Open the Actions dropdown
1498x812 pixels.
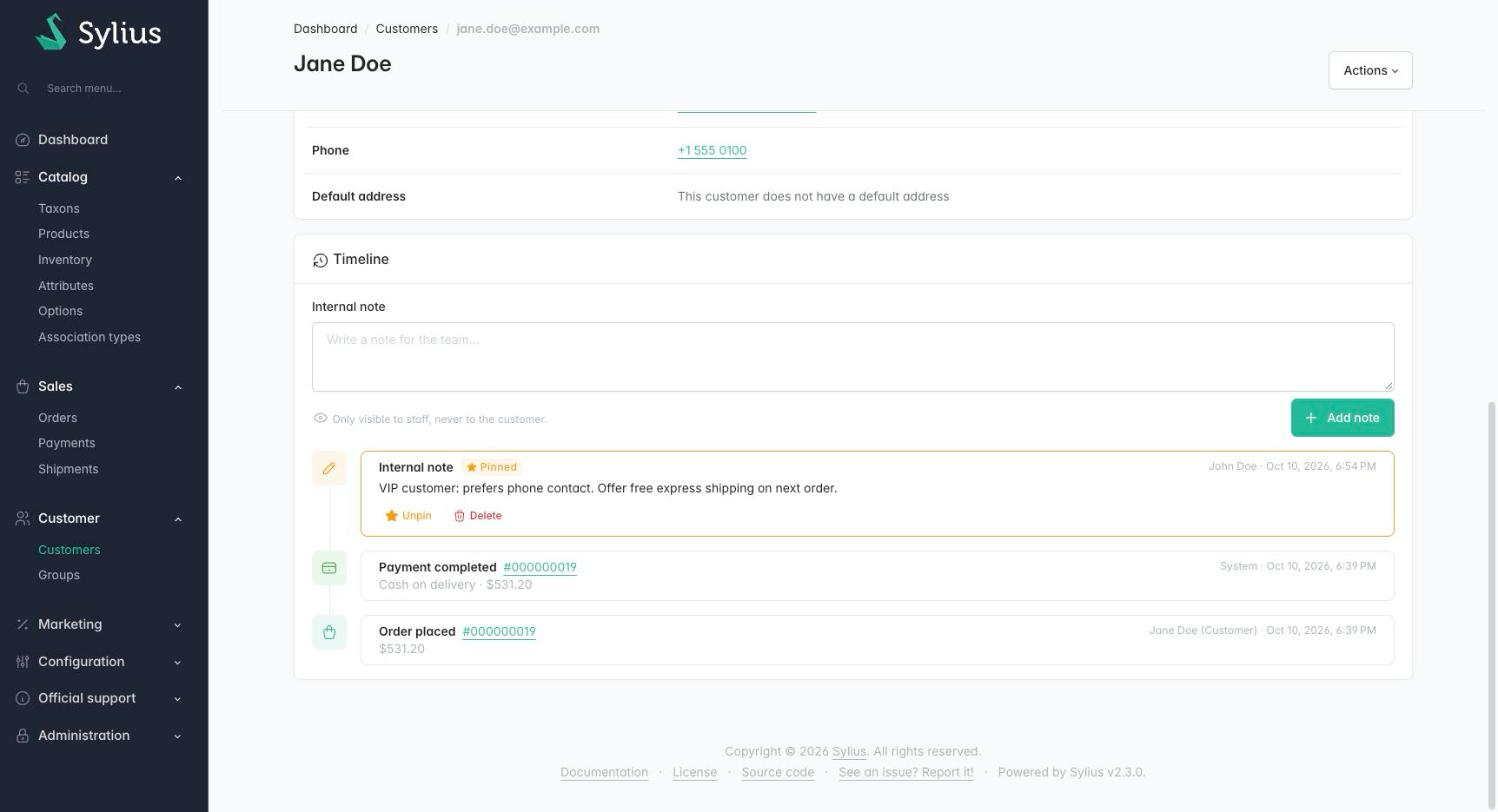(1370, 70)
